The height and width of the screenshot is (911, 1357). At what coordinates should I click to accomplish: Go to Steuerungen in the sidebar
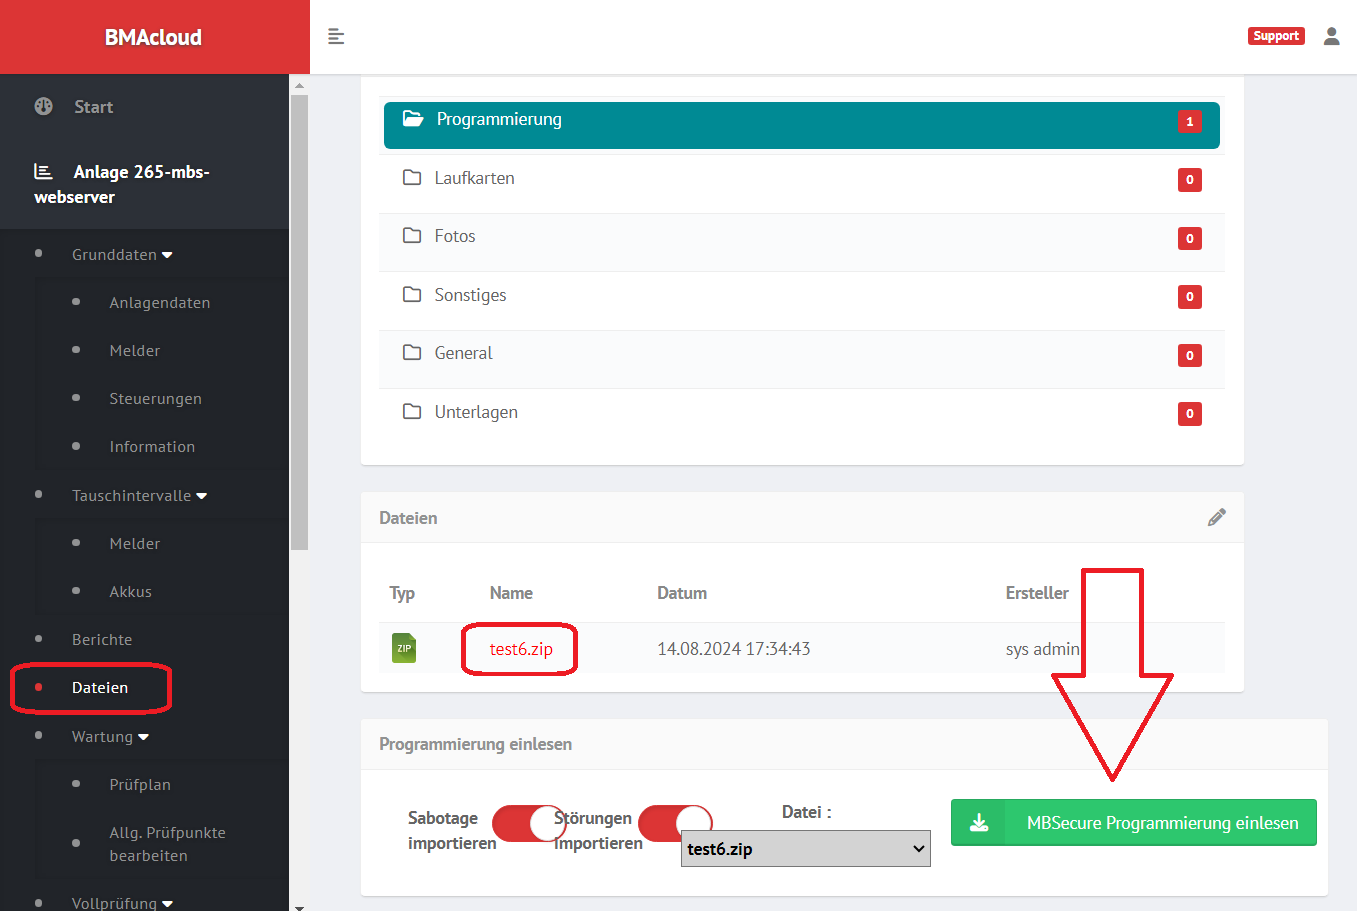pos(156,399)
